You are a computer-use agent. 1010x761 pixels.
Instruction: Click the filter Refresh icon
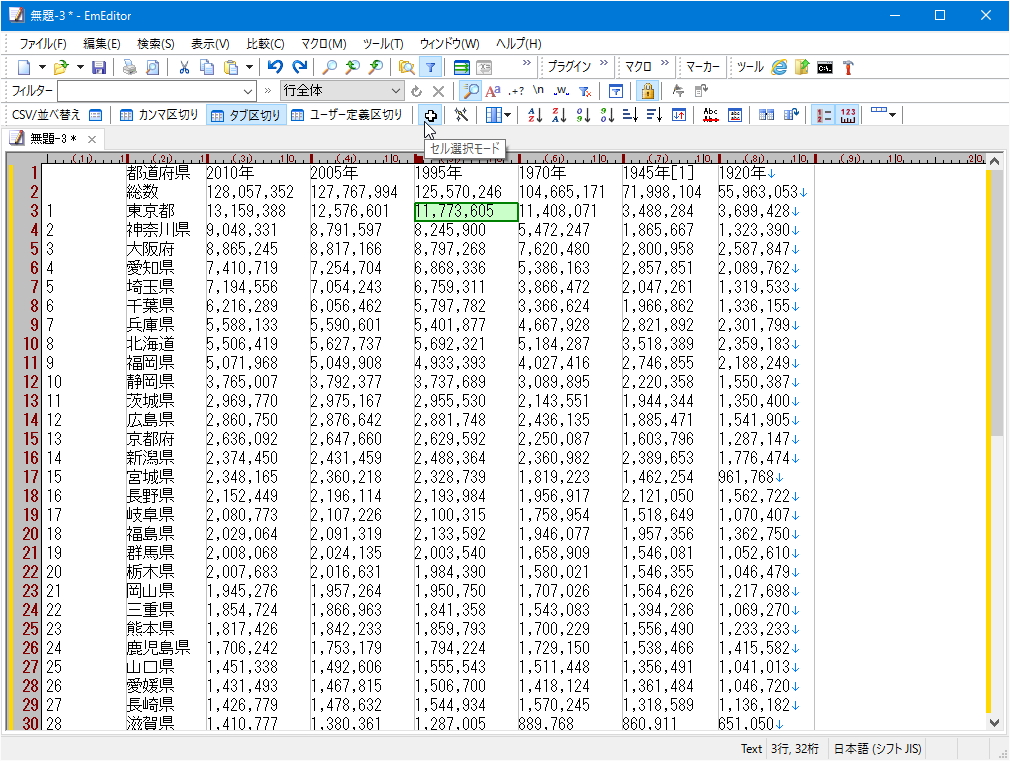[417, 92]
